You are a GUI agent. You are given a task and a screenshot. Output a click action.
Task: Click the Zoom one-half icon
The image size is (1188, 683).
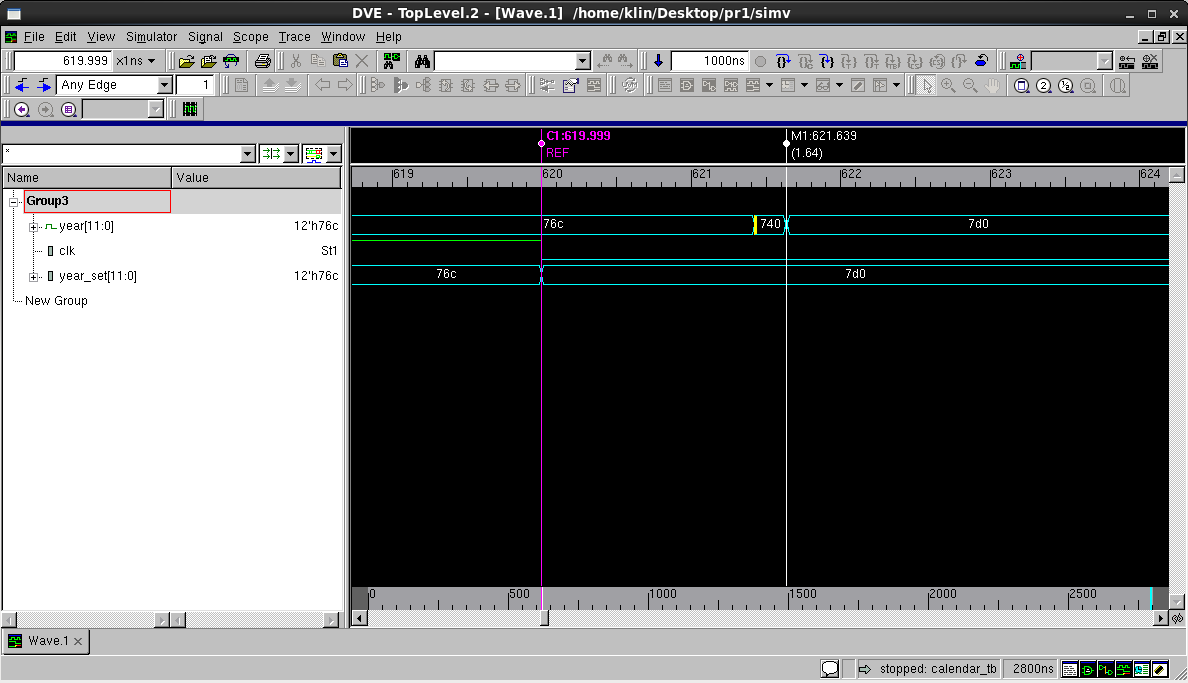[1065, 86]
